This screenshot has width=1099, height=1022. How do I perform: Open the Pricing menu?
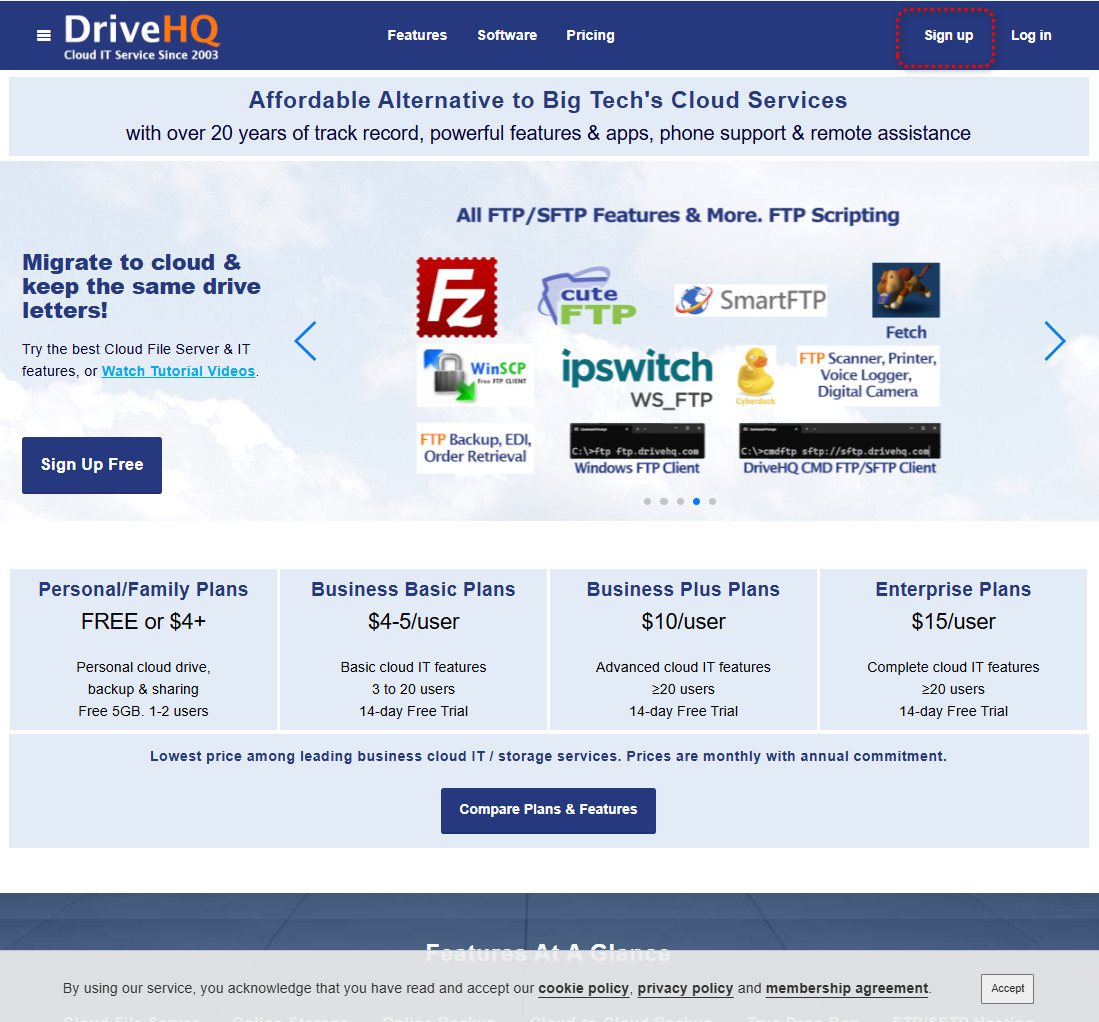[x=590, y=35]
